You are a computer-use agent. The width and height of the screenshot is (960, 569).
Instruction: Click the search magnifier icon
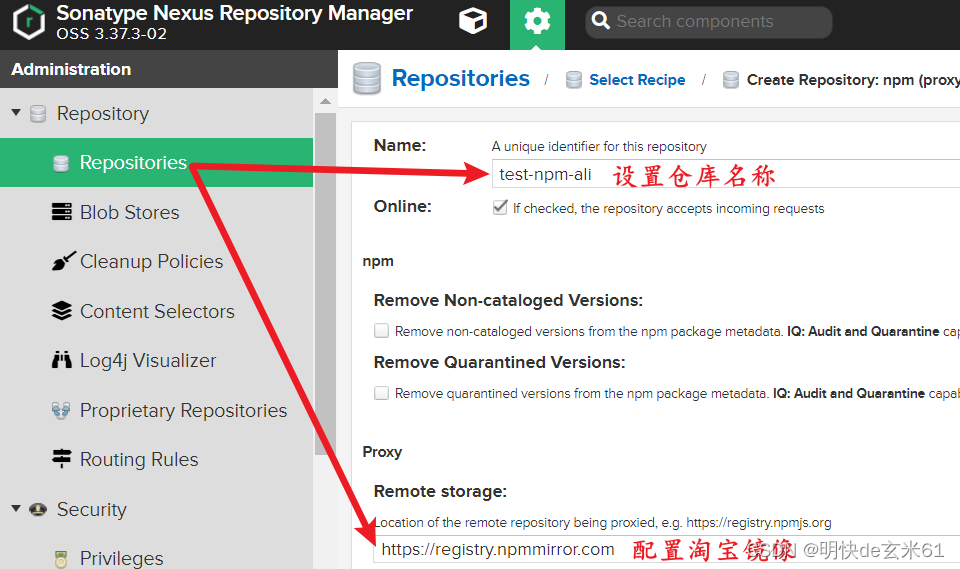601,21
